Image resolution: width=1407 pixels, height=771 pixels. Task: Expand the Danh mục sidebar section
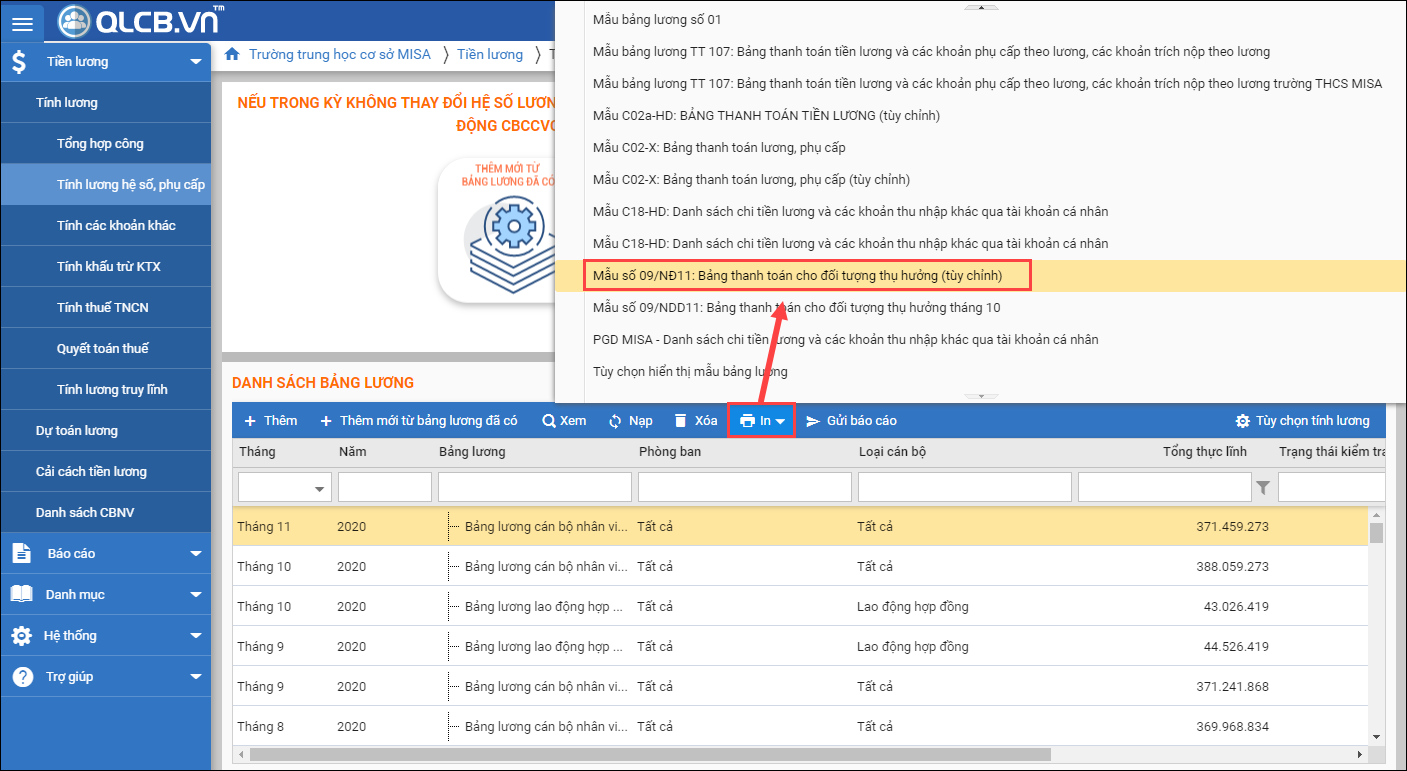tap(105, 594)
